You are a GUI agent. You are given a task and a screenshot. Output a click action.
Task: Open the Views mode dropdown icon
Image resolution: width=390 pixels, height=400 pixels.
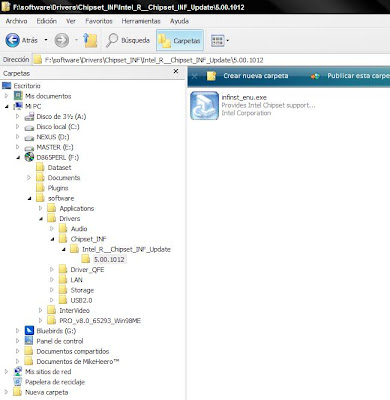pyautogui.click(x=220, y=40)
